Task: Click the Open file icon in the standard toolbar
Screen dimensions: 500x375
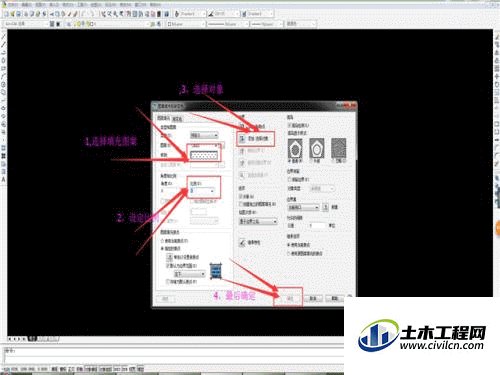Action: [13, 14]
